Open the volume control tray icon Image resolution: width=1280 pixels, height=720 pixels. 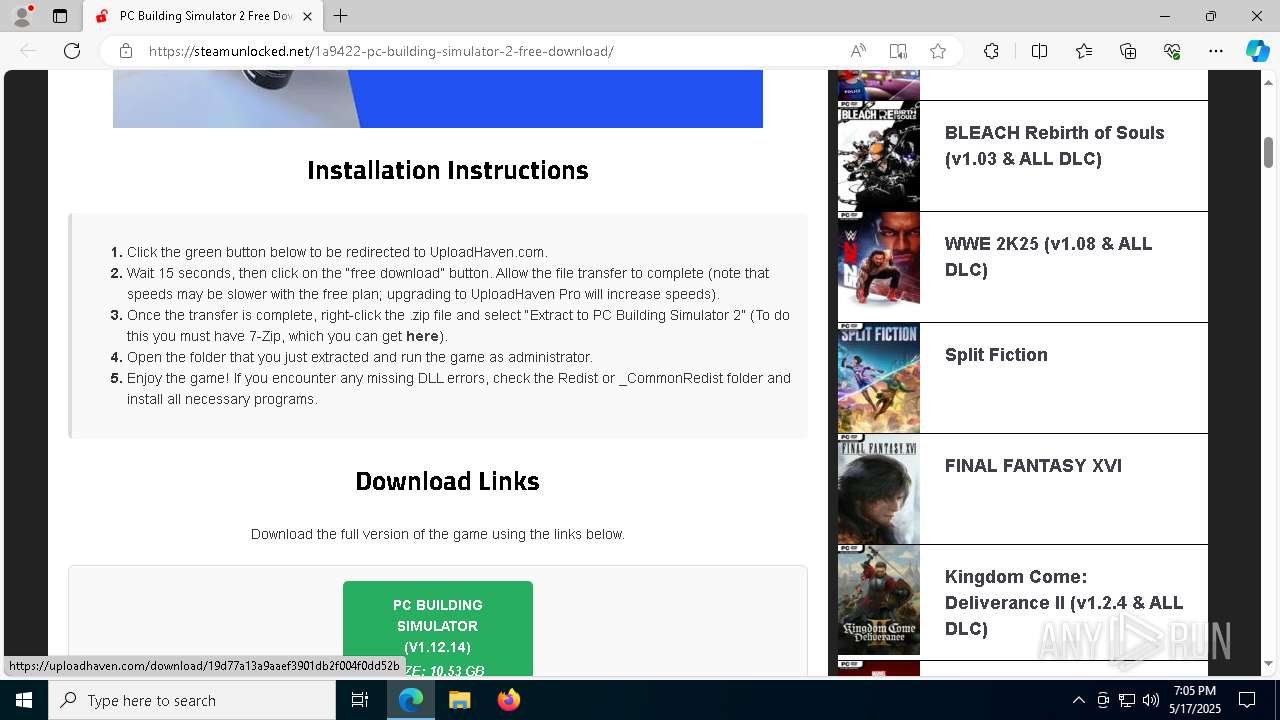pyautogui.click(x=1151, y=700)
